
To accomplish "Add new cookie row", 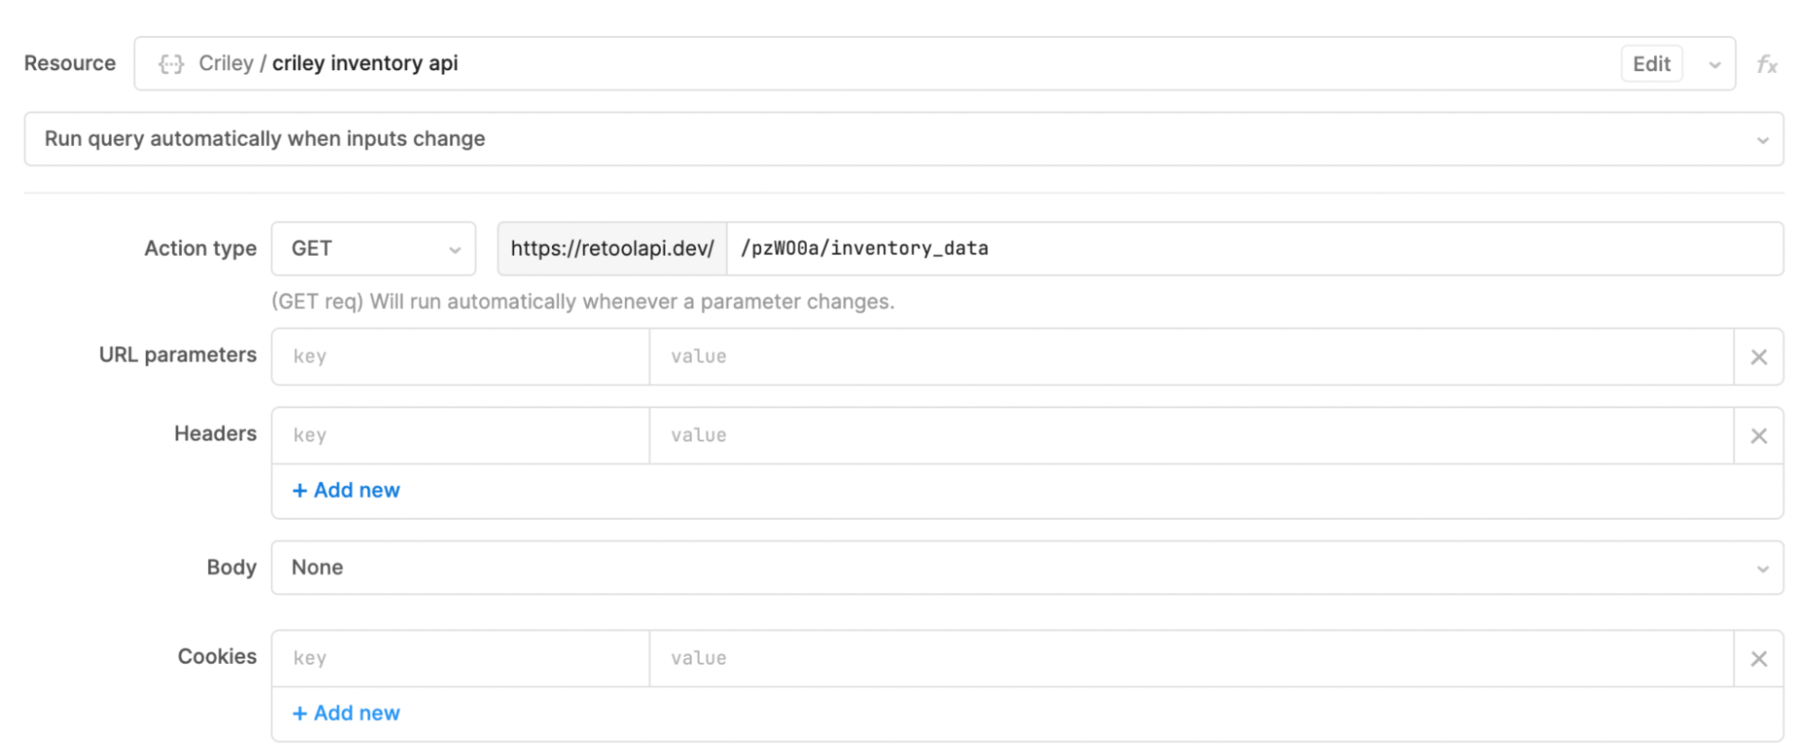I will click(346, 713).
